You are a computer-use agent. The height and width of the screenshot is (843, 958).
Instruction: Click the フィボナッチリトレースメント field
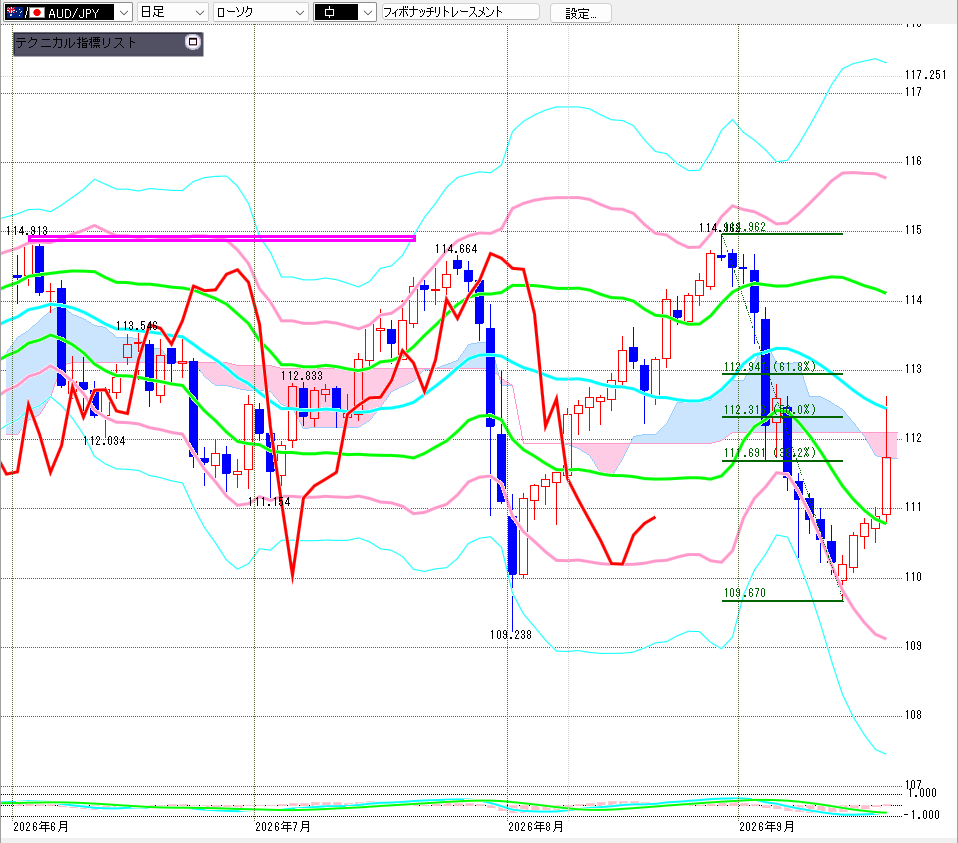461,12
